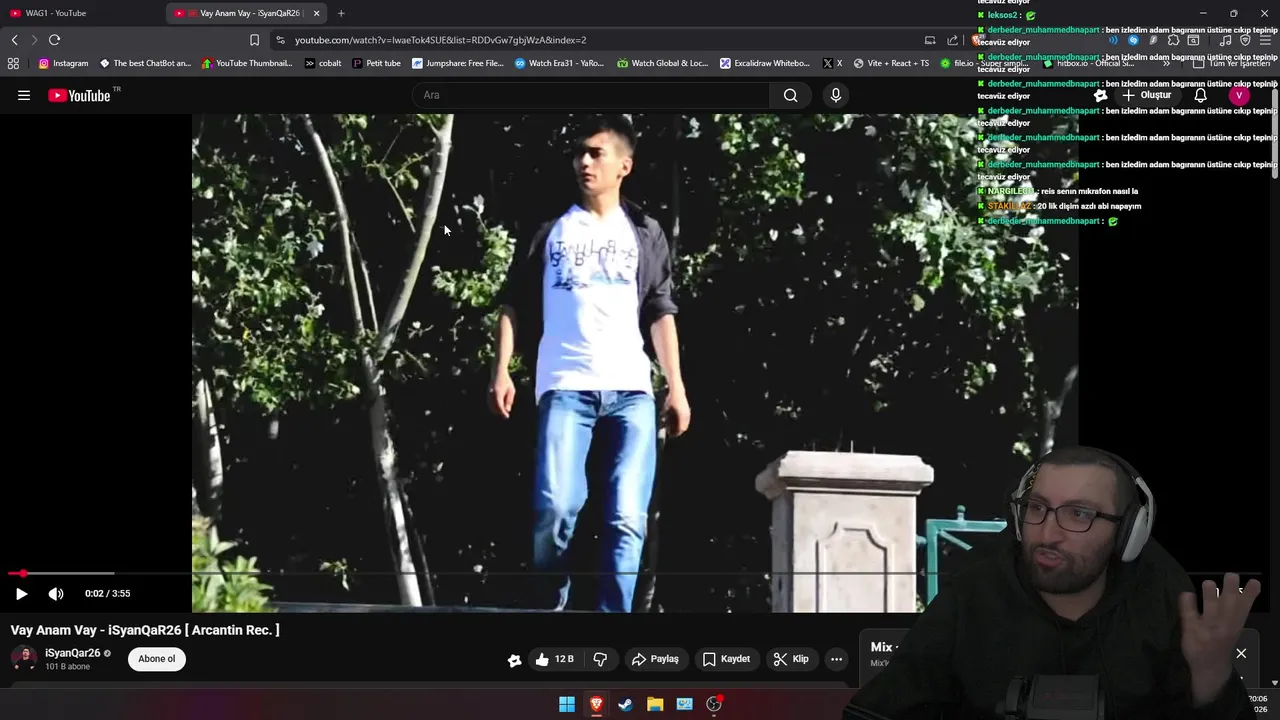Open the Instagram bookmark

pos(63,63)
